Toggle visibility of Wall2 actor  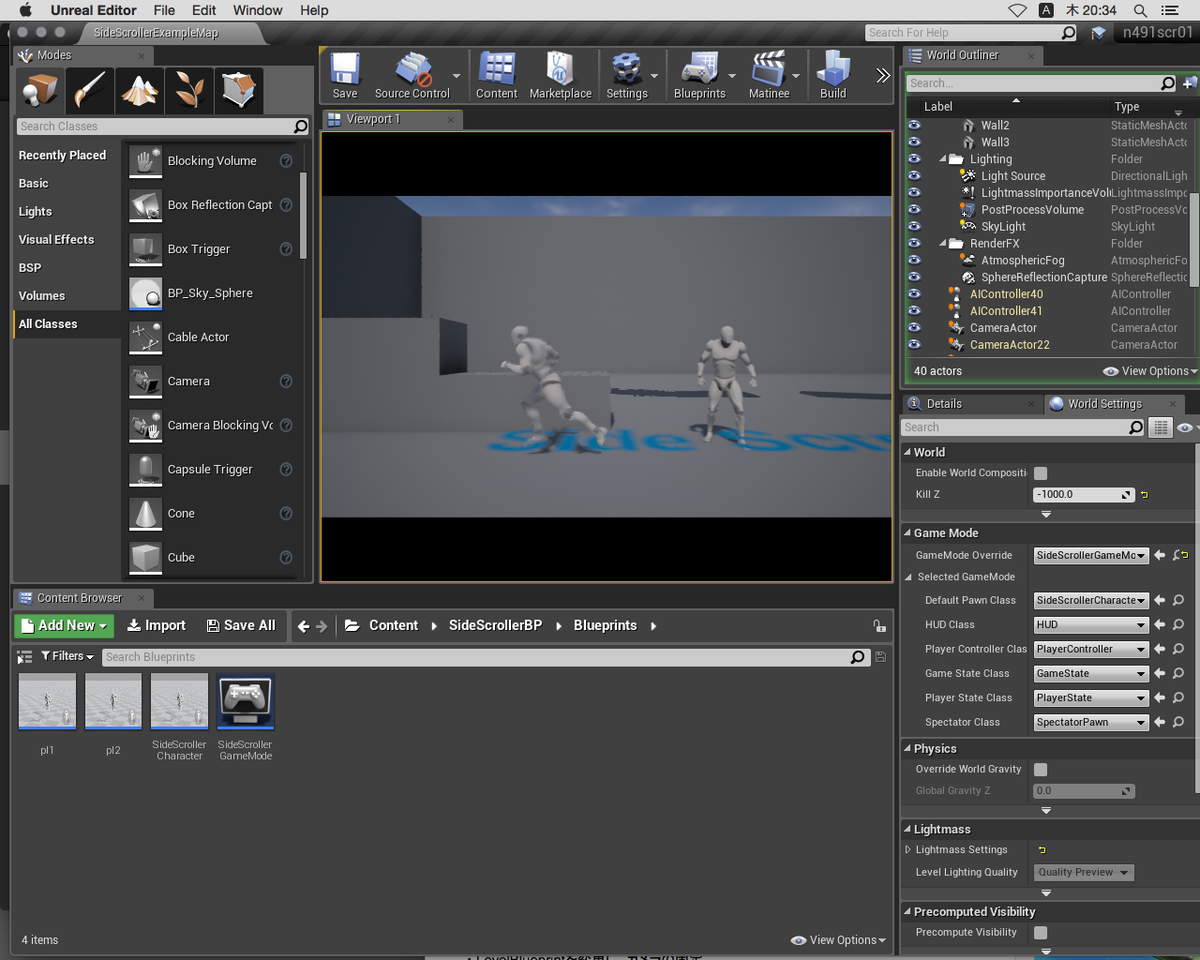pos(913,126)
